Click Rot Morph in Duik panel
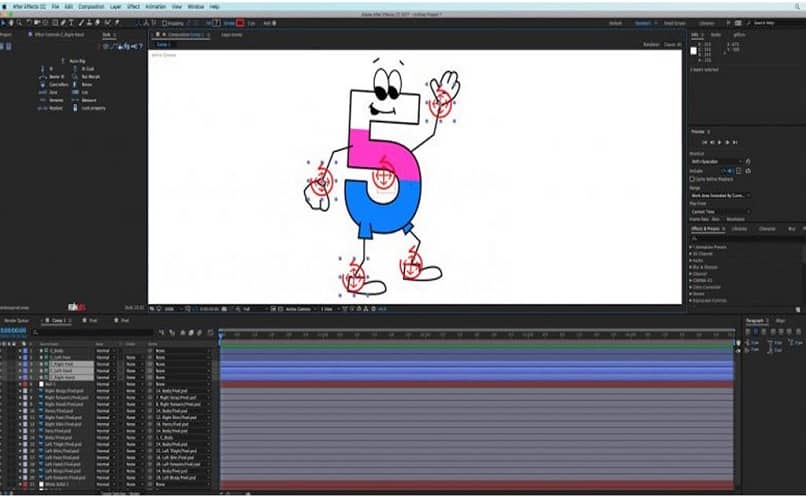The height and width of the screenshot is (497, 806). point(86,77)
